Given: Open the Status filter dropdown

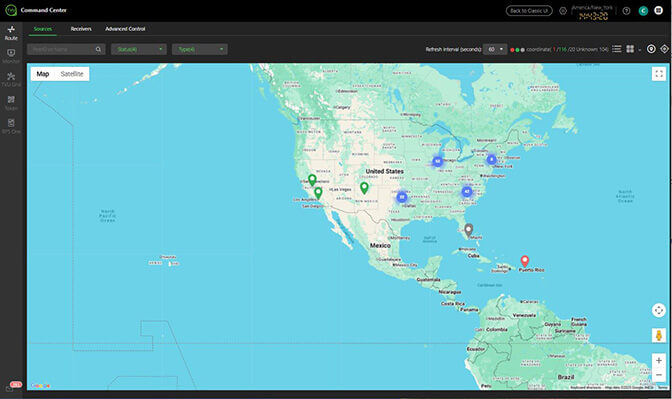Looking at the screenshot, I should point(139,49).
